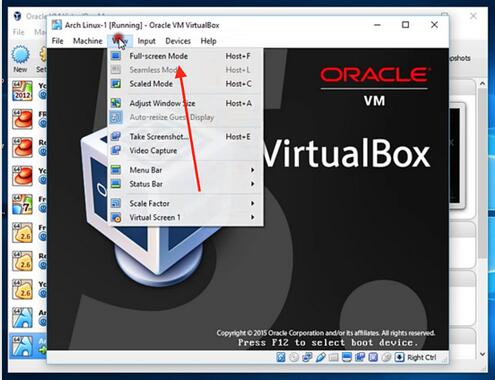Viewport: 495px width, 380px height.
Task: Open File menu in background Manager window
Action: pos(18,32)
